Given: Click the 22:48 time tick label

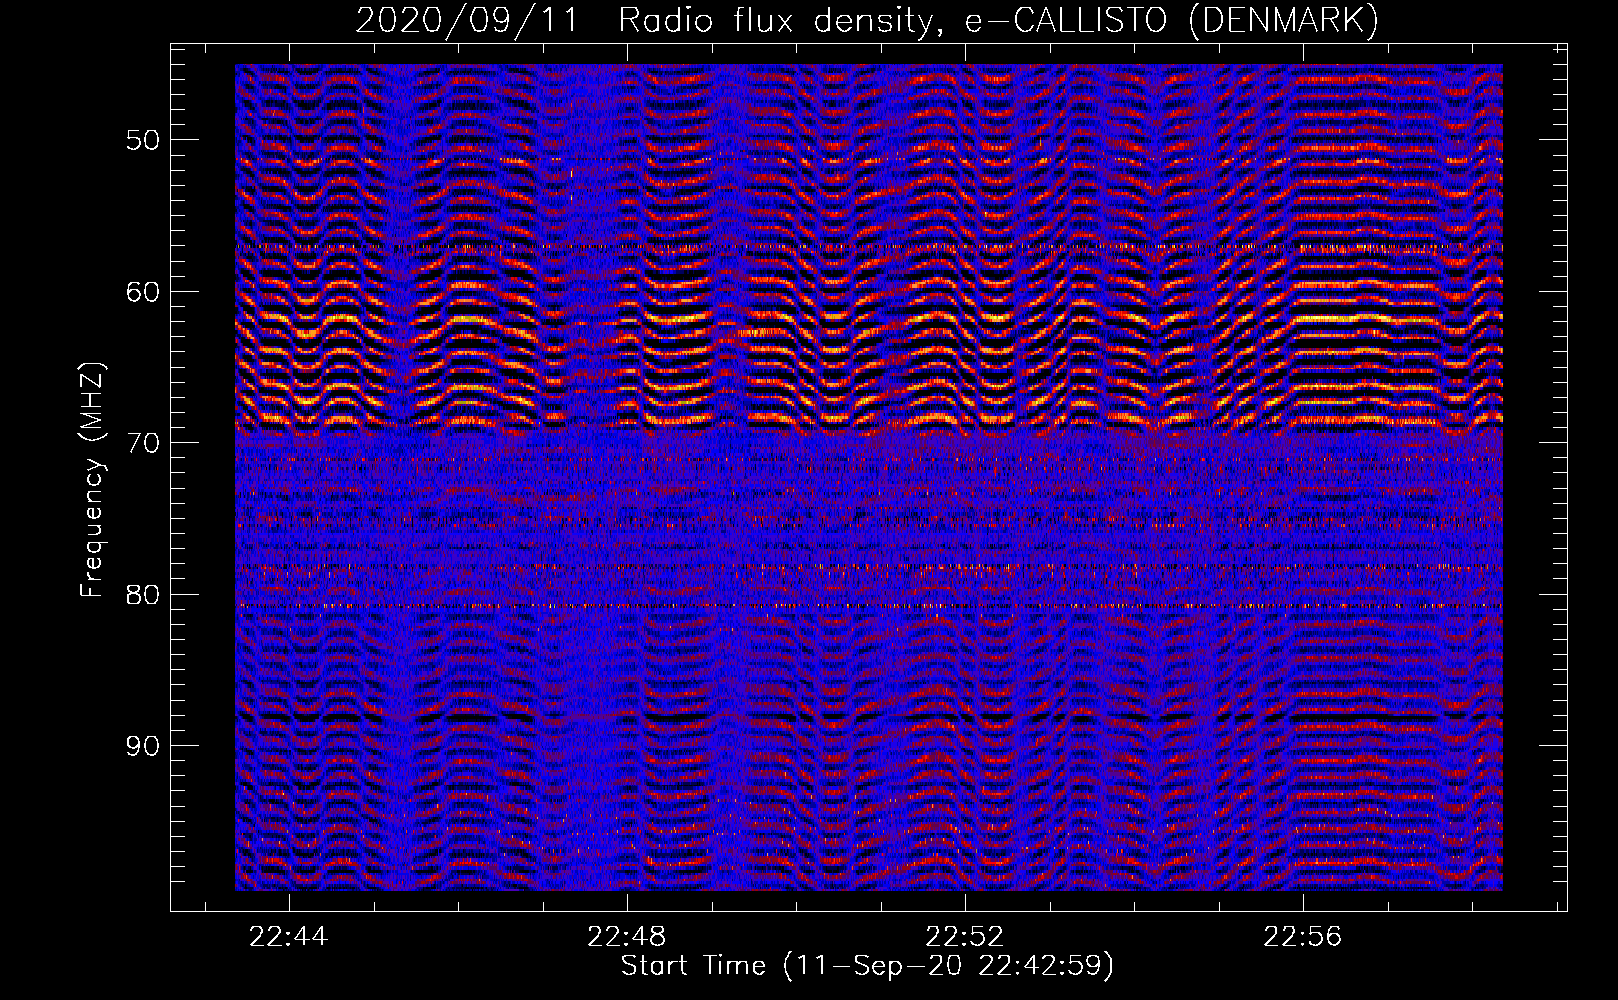Looking at the screenshot, I should pyautogui.click(x=627, y=937).
